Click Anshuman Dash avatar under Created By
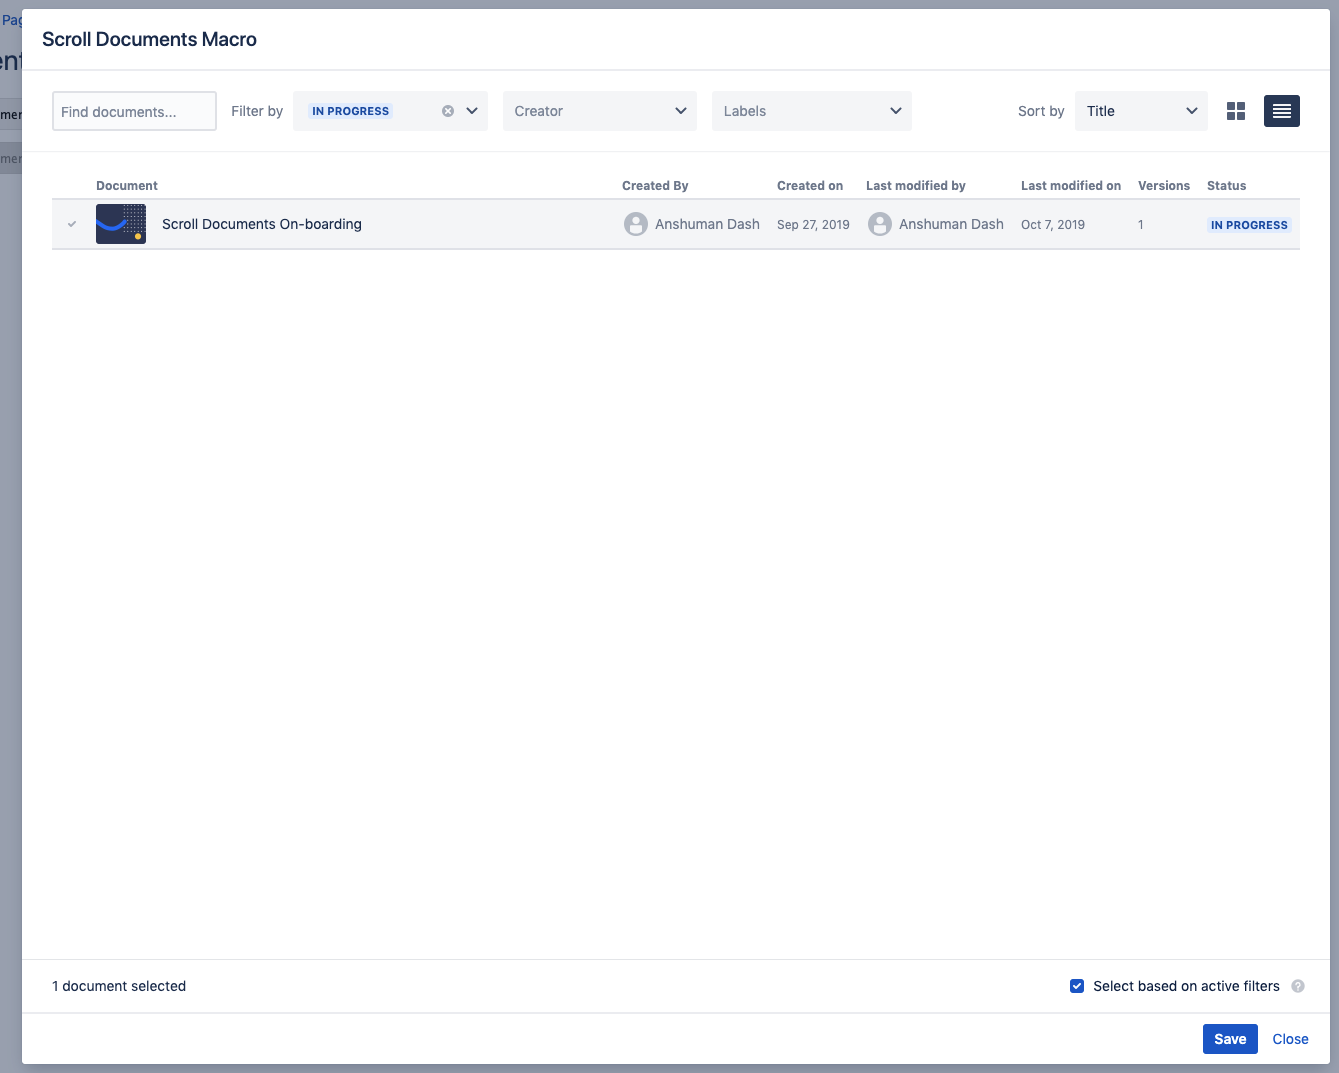Screen dimensions: 1339x1073 (x=636, y=224)
